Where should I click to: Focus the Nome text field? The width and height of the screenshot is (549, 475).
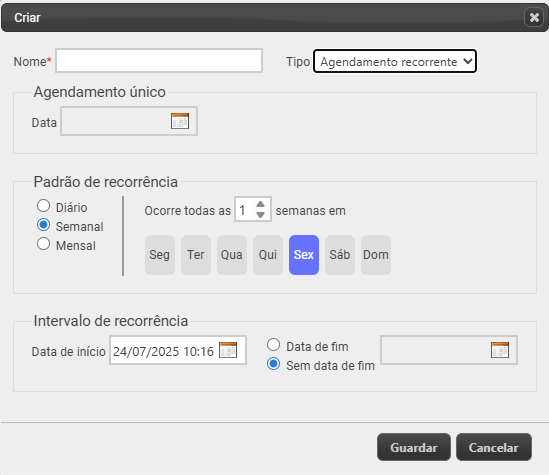pos(159,61)
